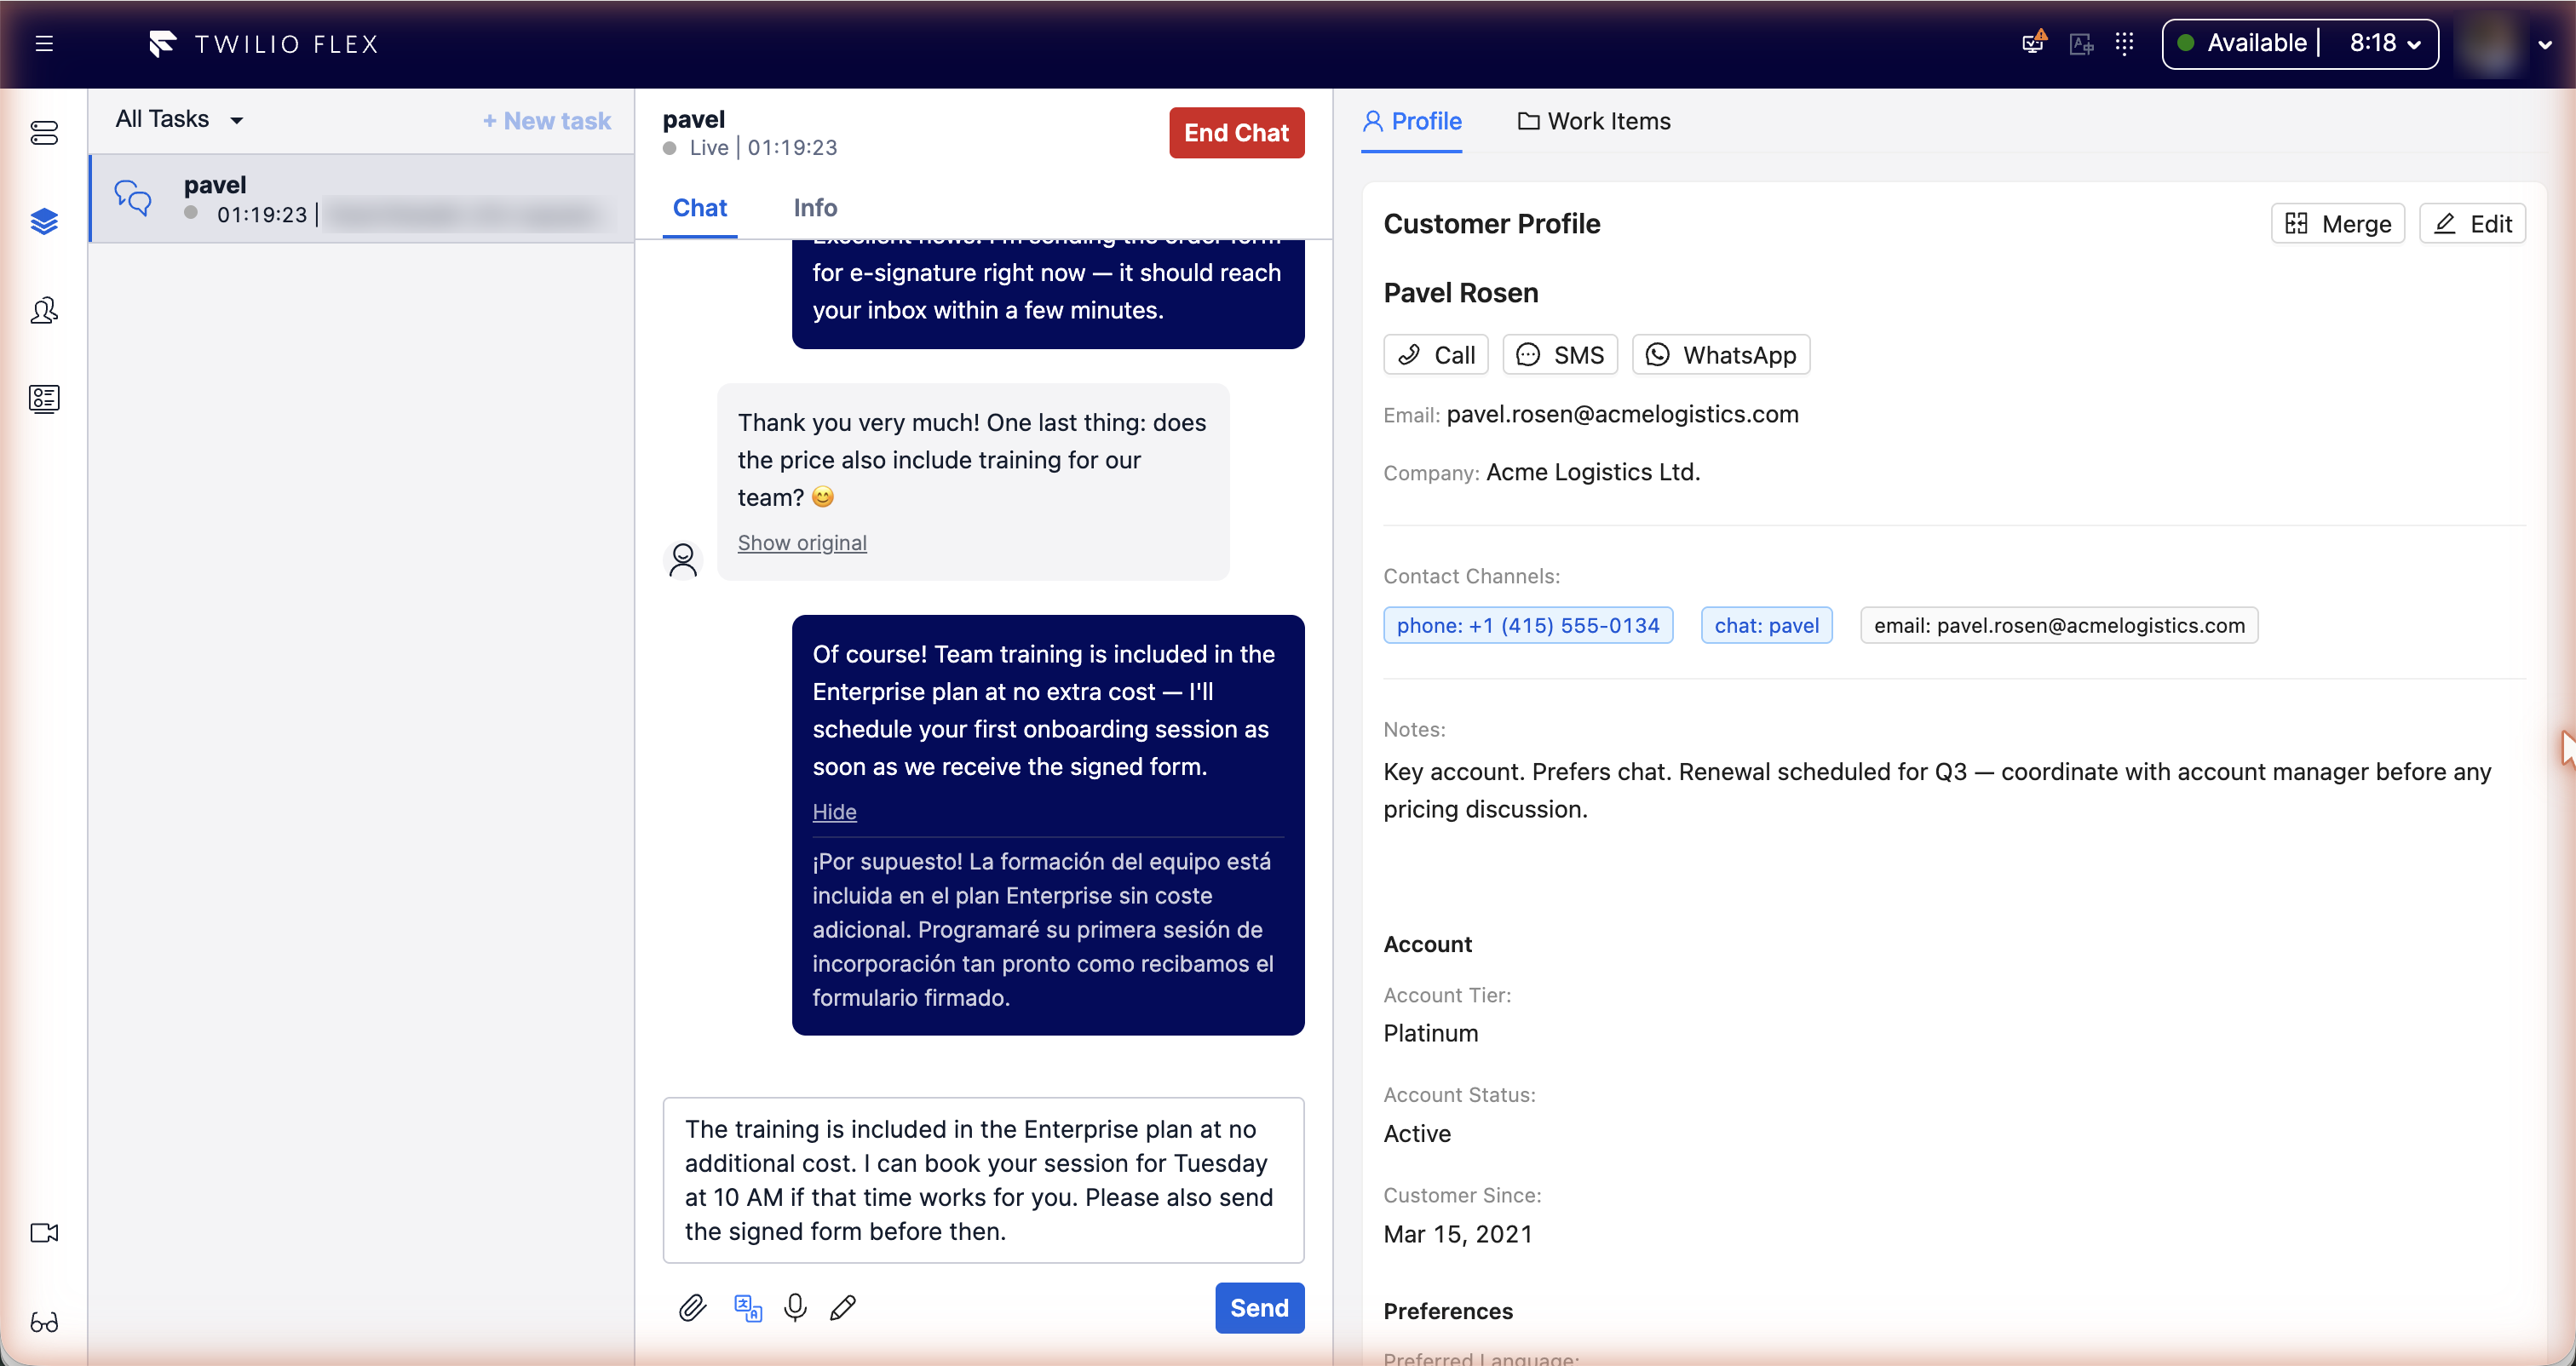Hide the Spanish translation

coord(834,811)
